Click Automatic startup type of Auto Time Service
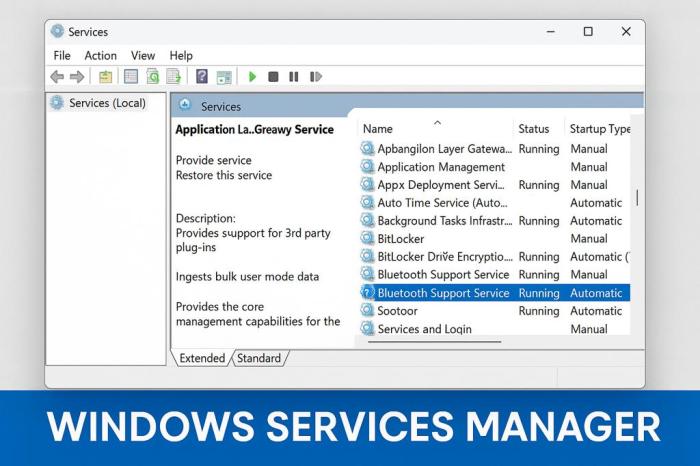 pos(596,203)
